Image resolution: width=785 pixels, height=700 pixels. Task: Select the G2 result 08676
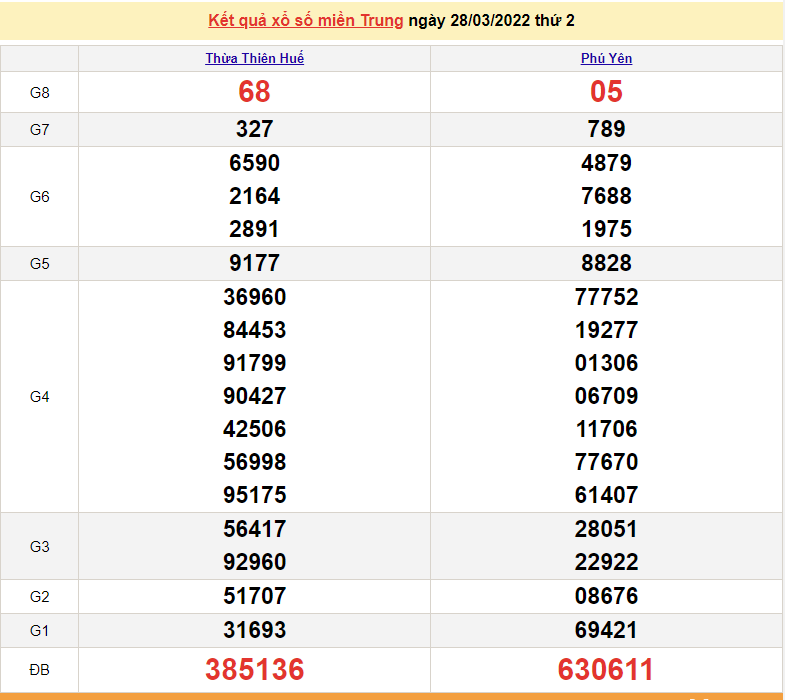(x=606, y=596)
